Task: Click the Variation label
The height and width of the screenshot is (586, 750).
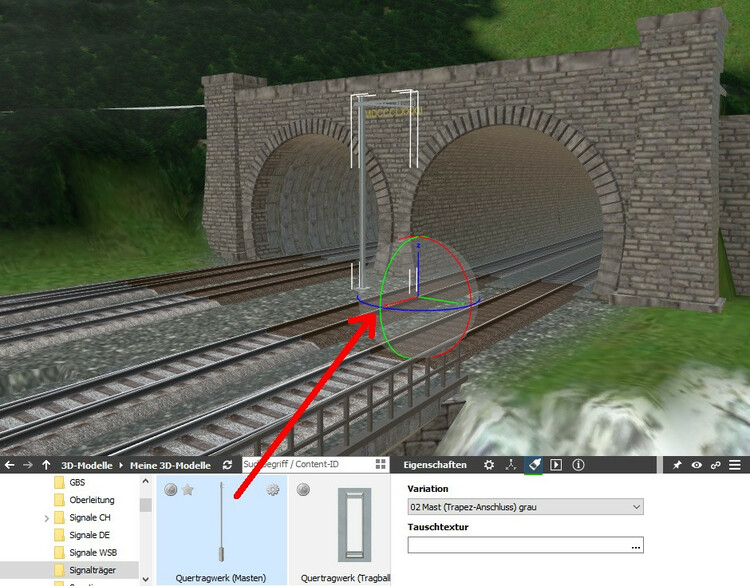Action: (428, 489)
